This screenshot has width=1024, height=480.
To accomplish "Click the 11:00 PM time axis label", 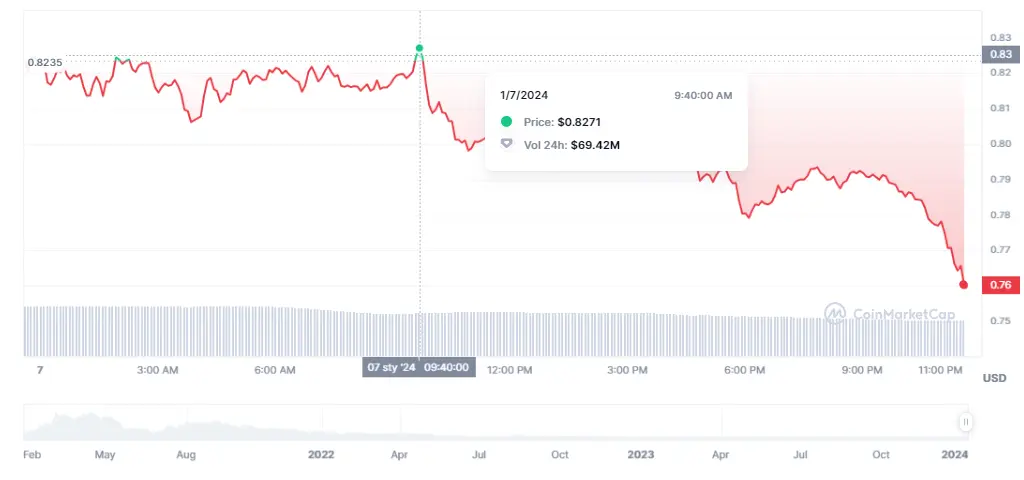I will (x=939, y=370).
